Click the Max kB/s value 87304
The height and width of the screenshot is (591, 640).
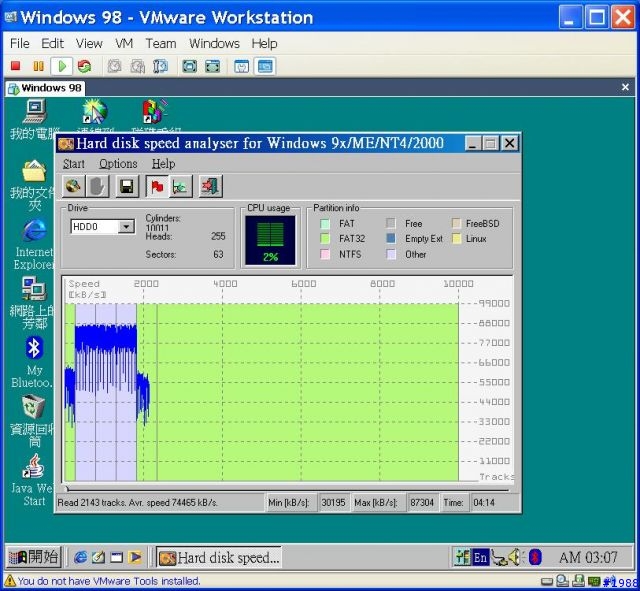pos(422,502)
